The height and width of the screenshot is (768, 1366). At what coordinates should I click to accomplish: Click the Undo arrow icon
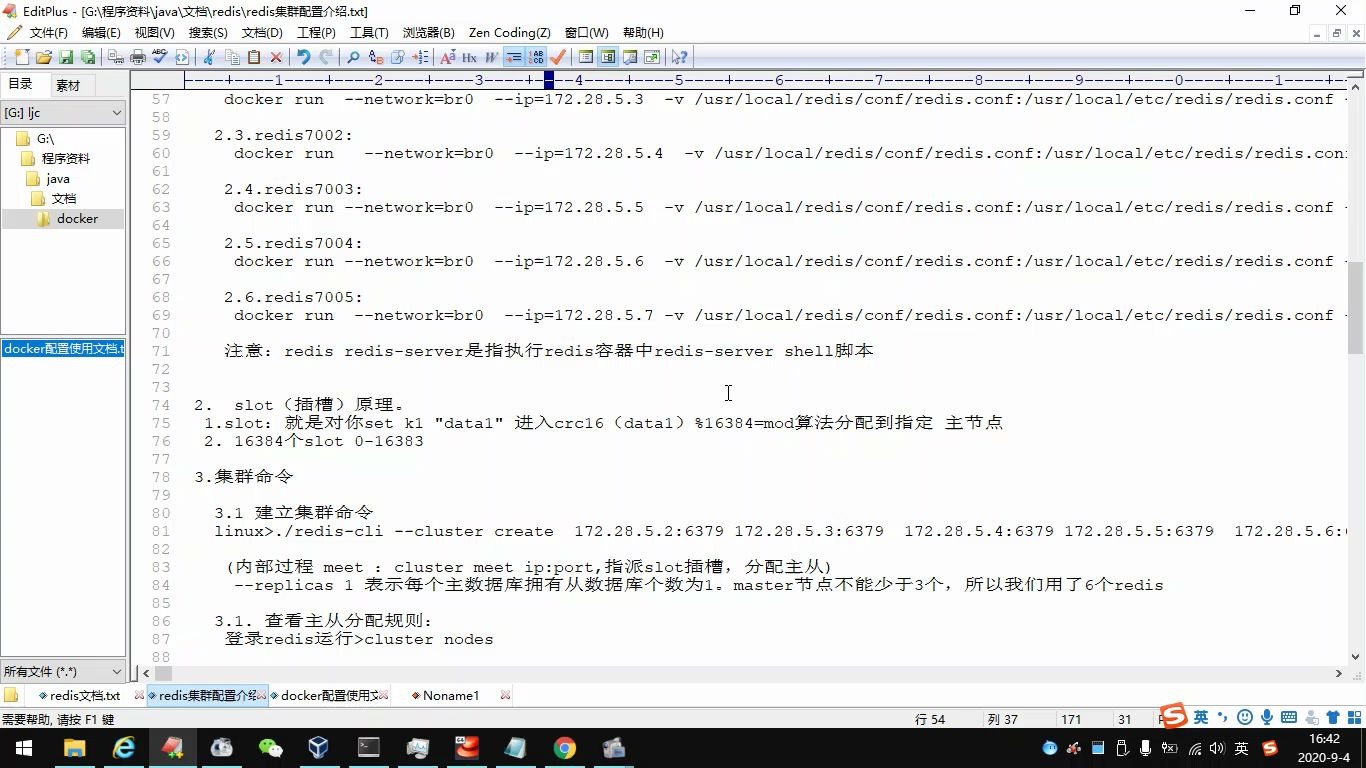(303, 57)
